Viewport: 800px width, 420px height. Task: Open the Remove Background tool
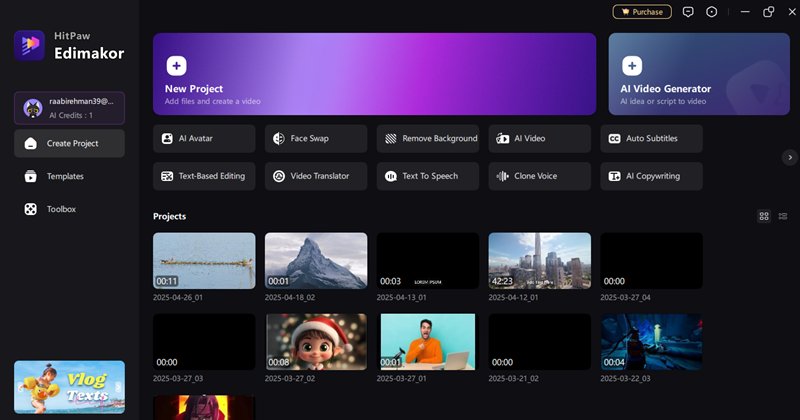[x=428, y=138]
